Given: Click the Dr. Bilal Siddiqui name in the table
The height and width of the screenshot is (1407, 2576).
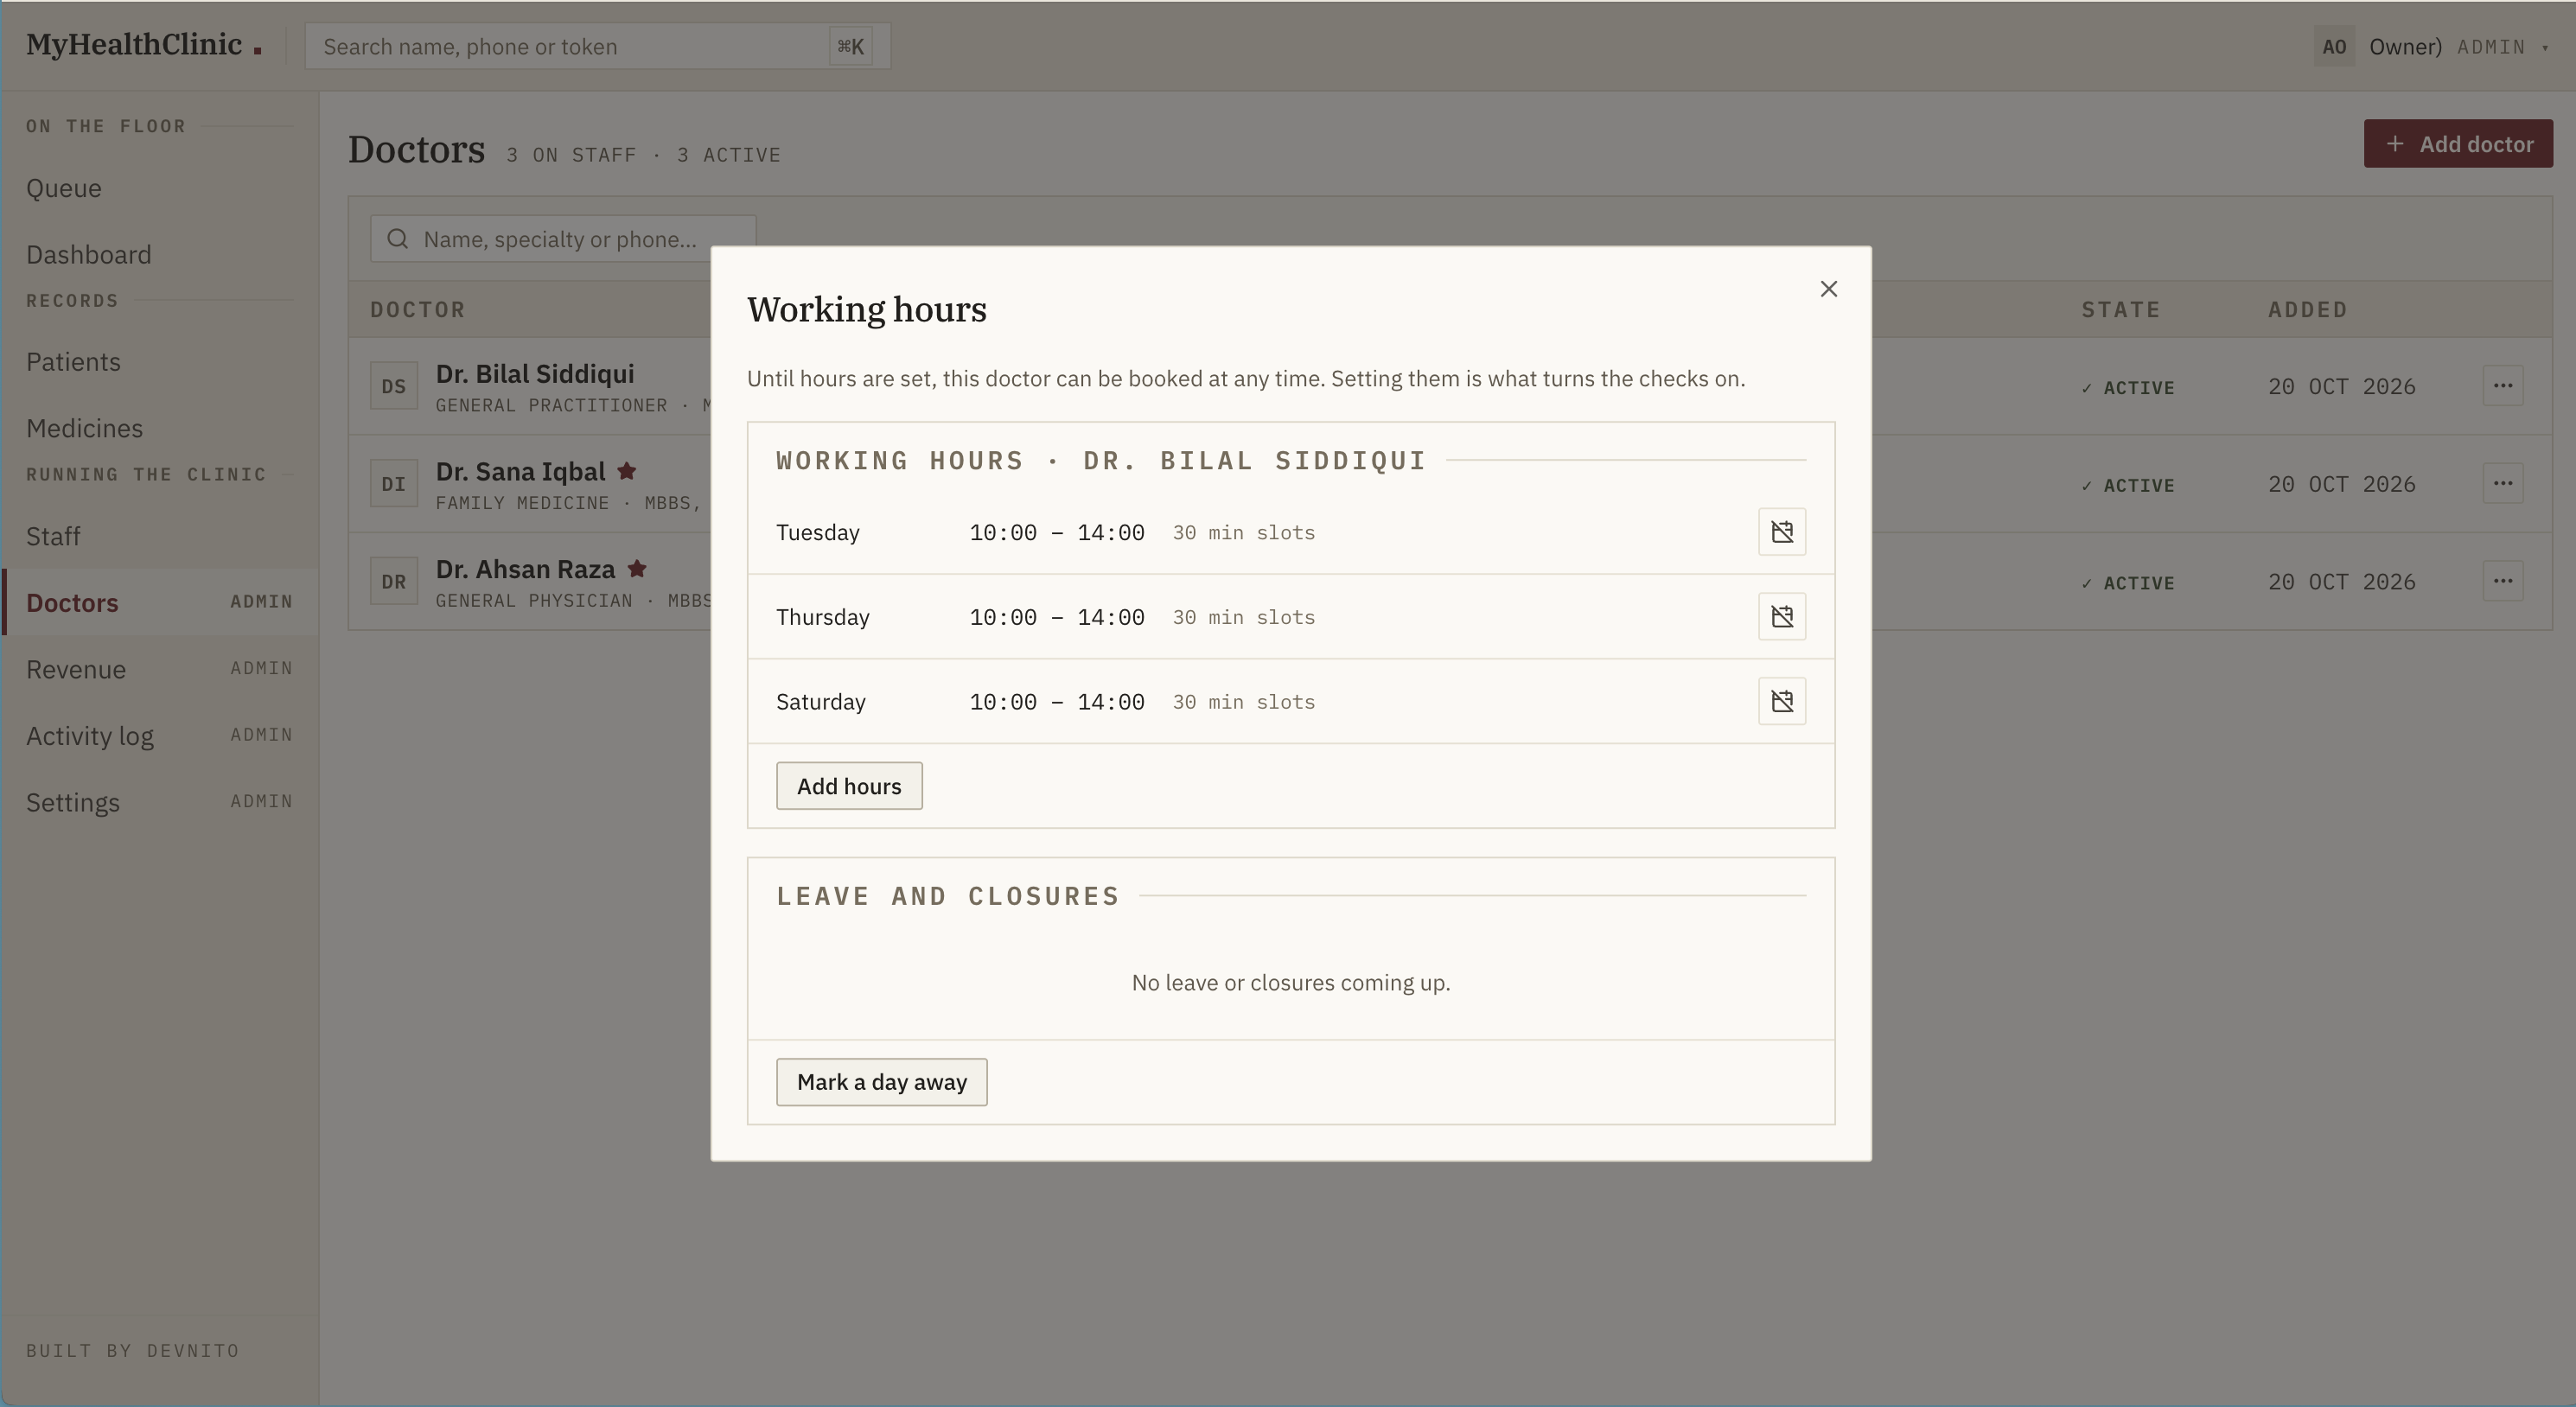Looking at the screenshot, I should (x=535, y=374).
